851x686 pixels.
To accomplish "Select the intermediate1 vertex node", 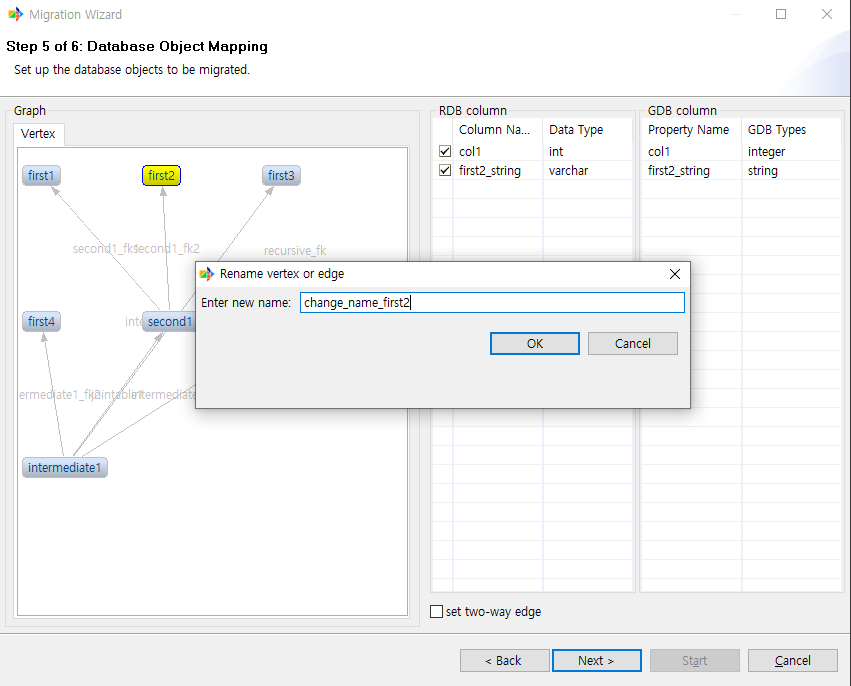I will (64, 467).
